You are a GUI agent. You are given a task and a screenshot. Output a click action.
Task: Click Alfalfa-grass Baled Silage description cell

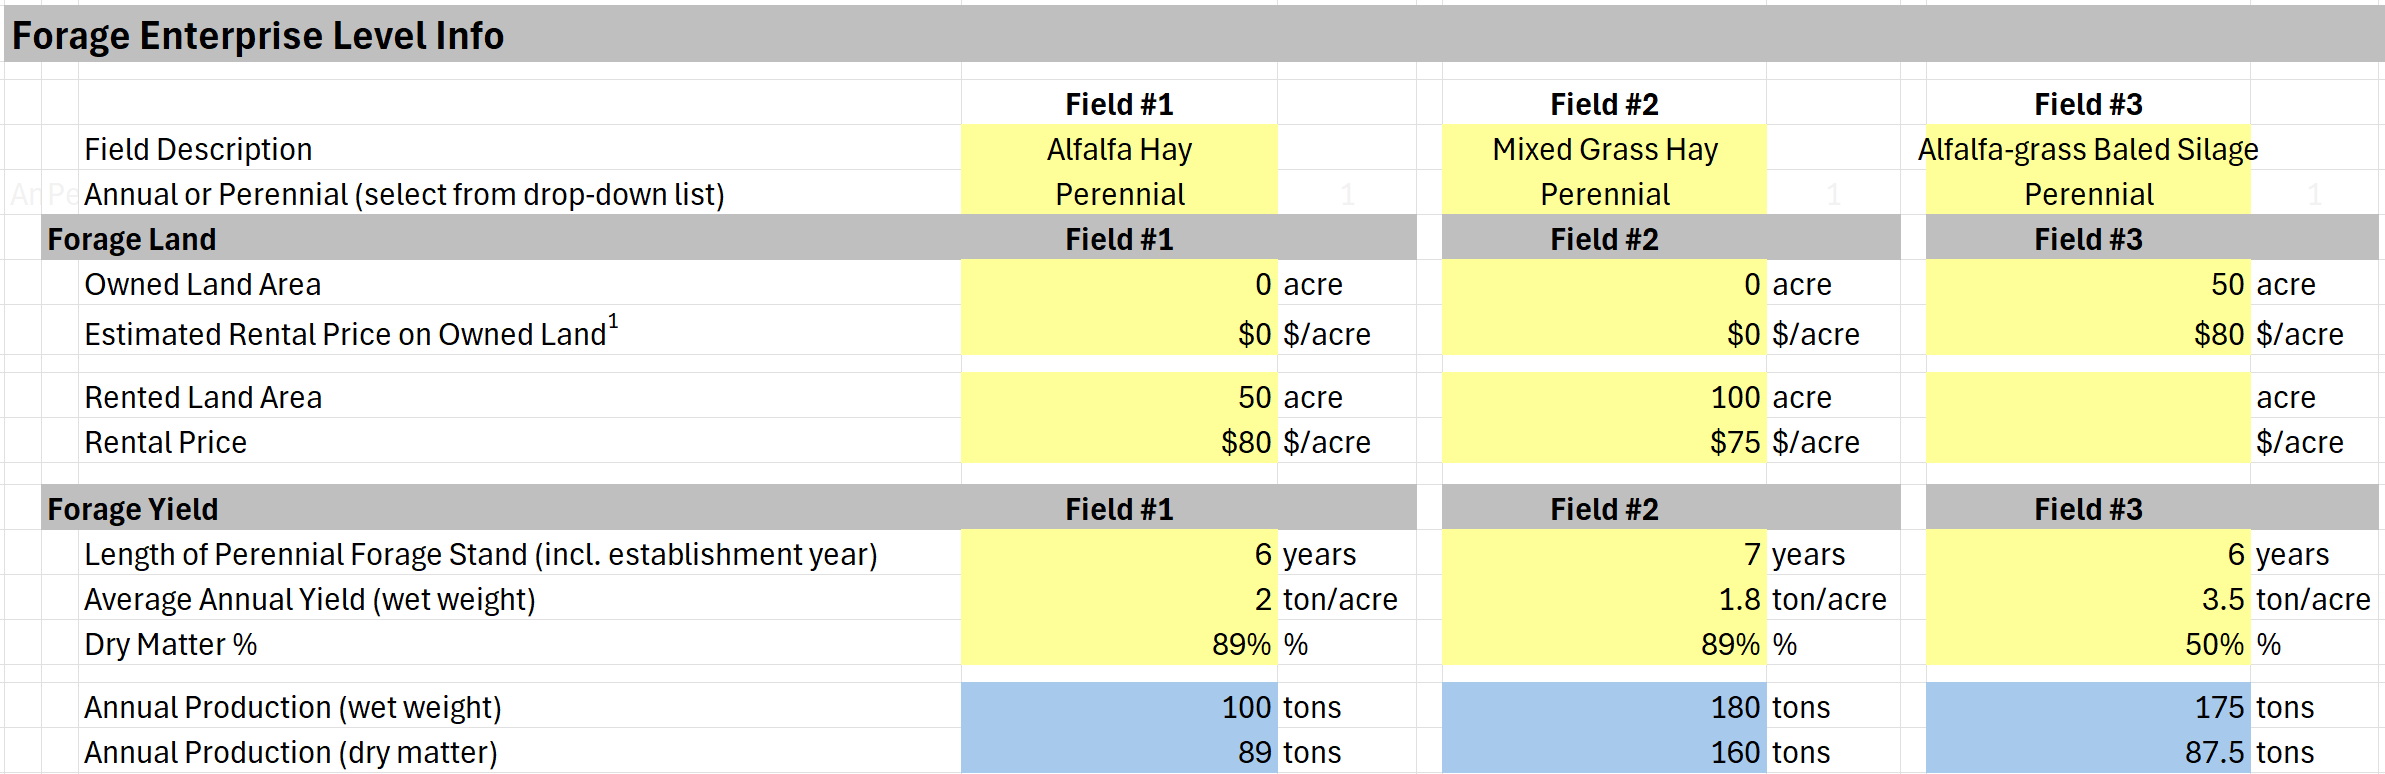pos(2088,149)
